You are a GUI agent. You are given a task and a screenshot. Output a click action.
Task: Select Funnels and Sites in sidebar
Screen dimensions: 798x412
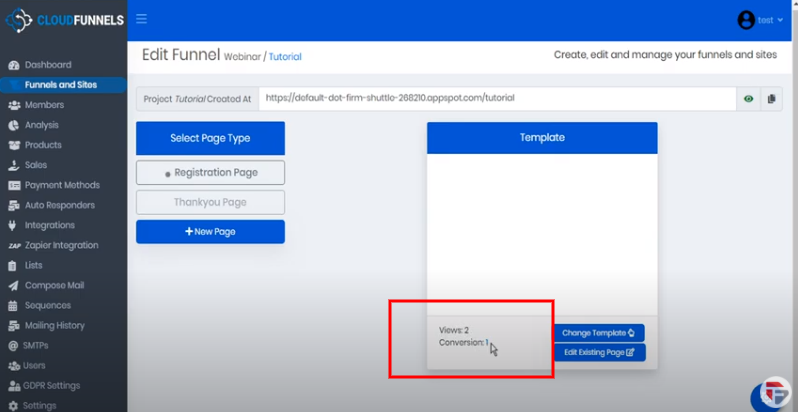60,85
